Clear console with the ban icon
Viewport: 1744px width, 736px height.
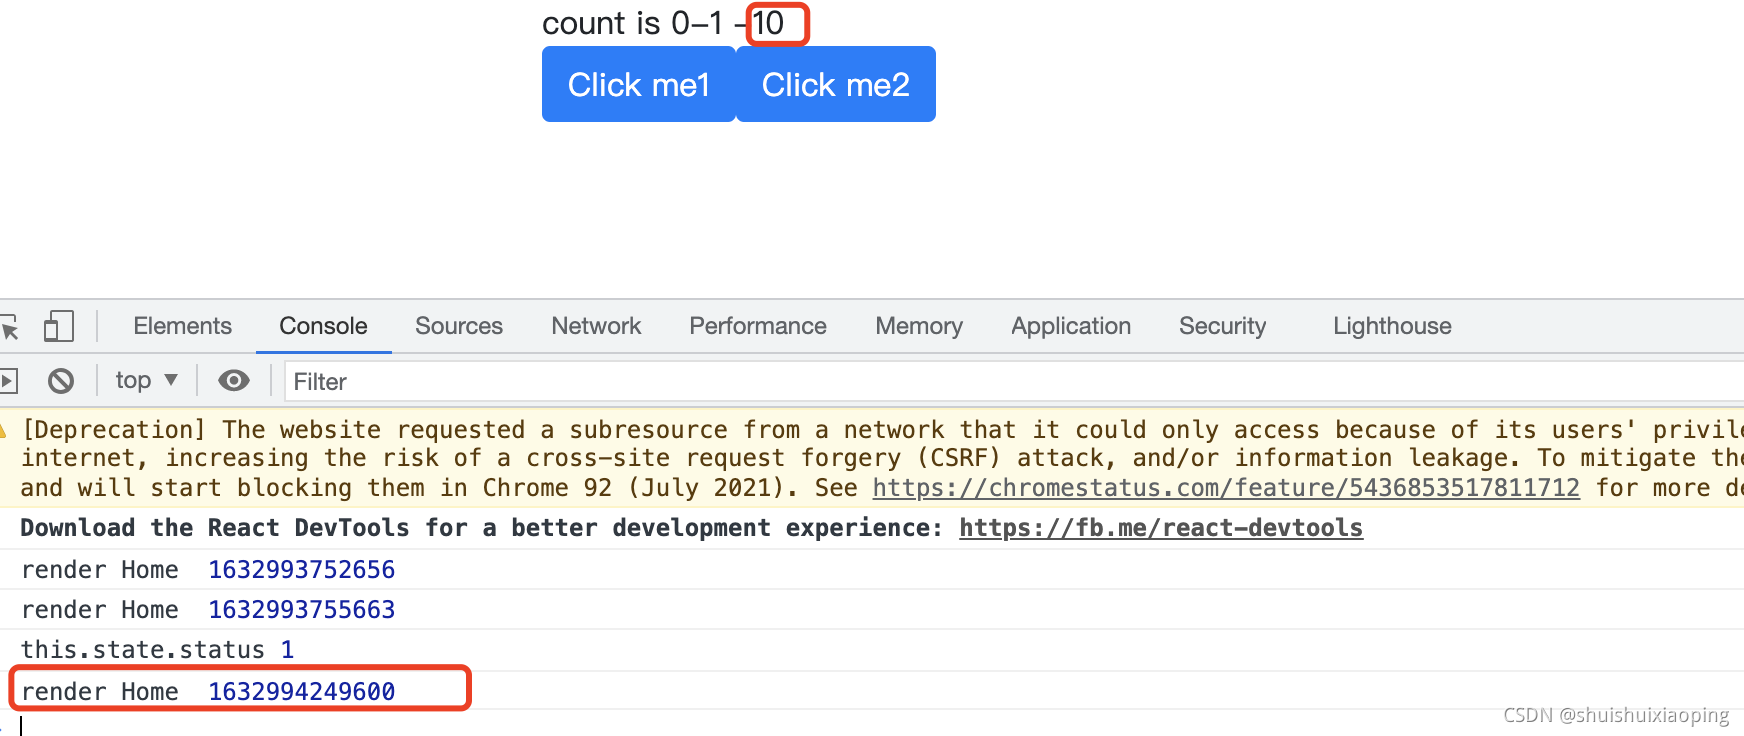coord(61,381)
